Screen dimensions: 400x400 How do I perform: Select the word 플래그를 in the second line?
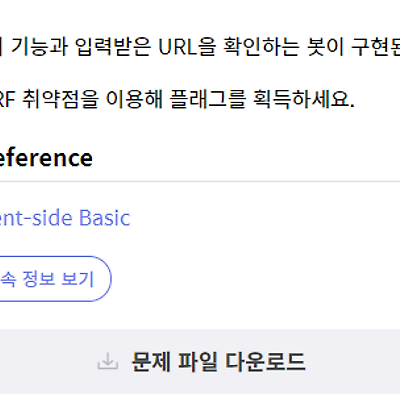[208, 99]
